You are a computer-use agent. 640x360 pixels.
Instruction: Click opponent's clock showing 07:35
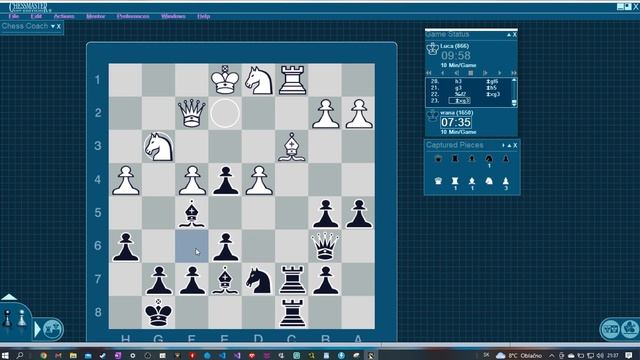tap(456, 122)
